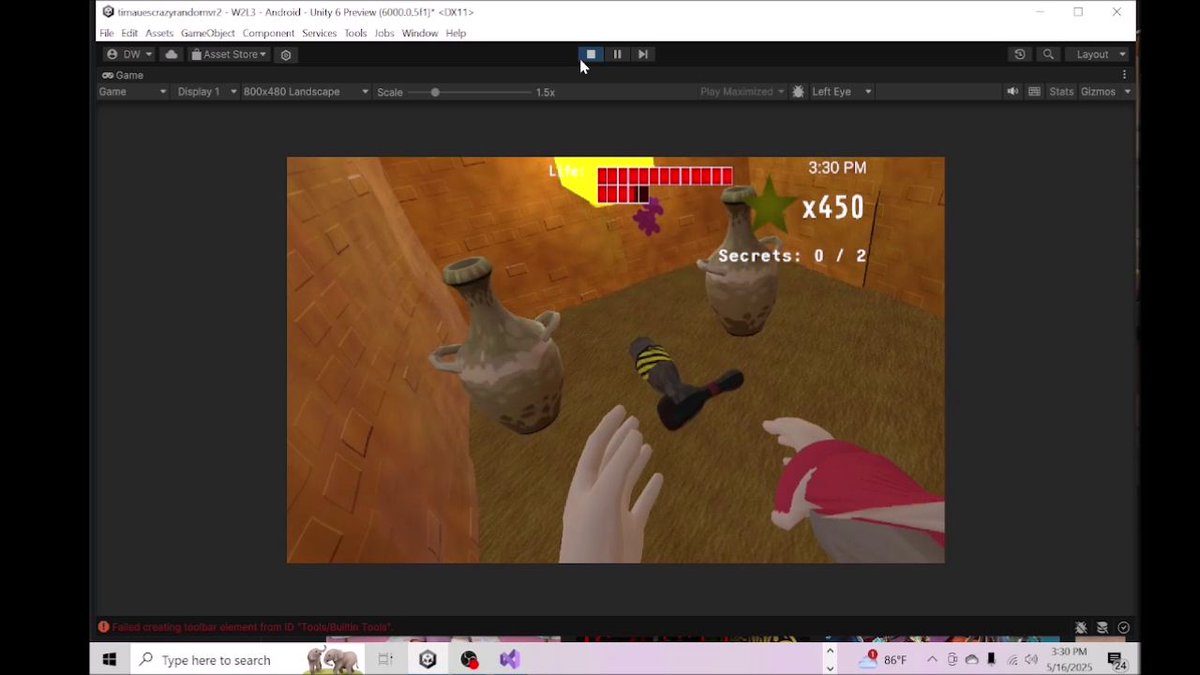
Task: Step one frame forward
Action: pos(643,54)
